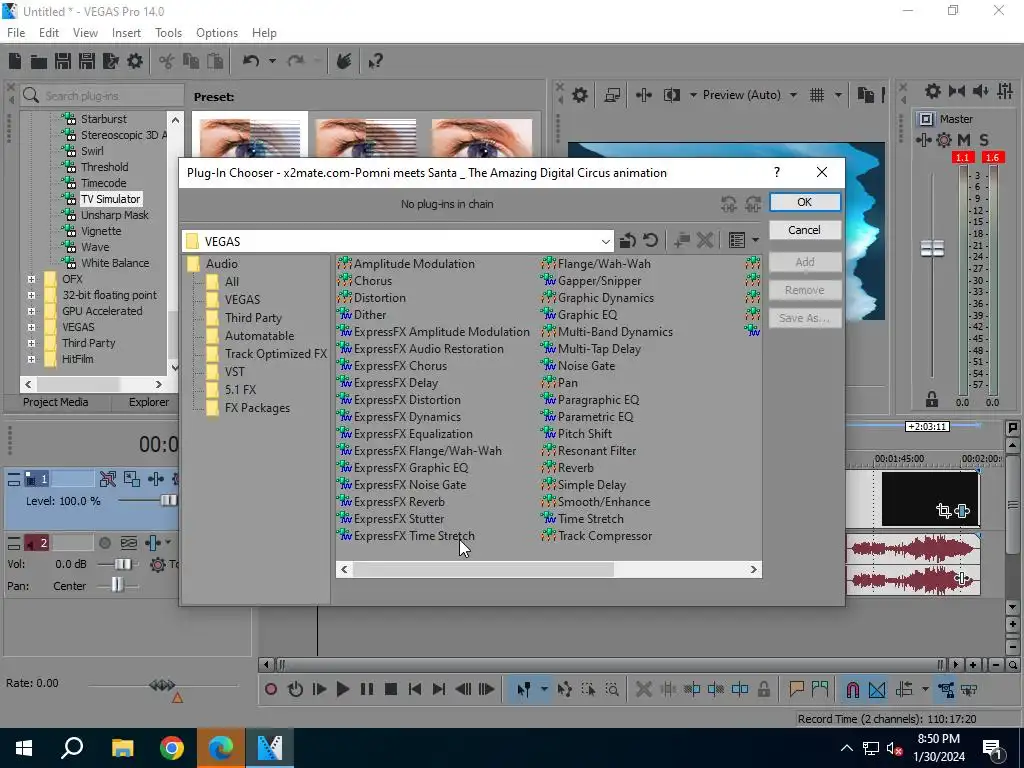Image resolution: width=1024 pixels, height=768 pixels.
Task: Toggle Ignore Event Grouping icon
Action: click(970, 690)
